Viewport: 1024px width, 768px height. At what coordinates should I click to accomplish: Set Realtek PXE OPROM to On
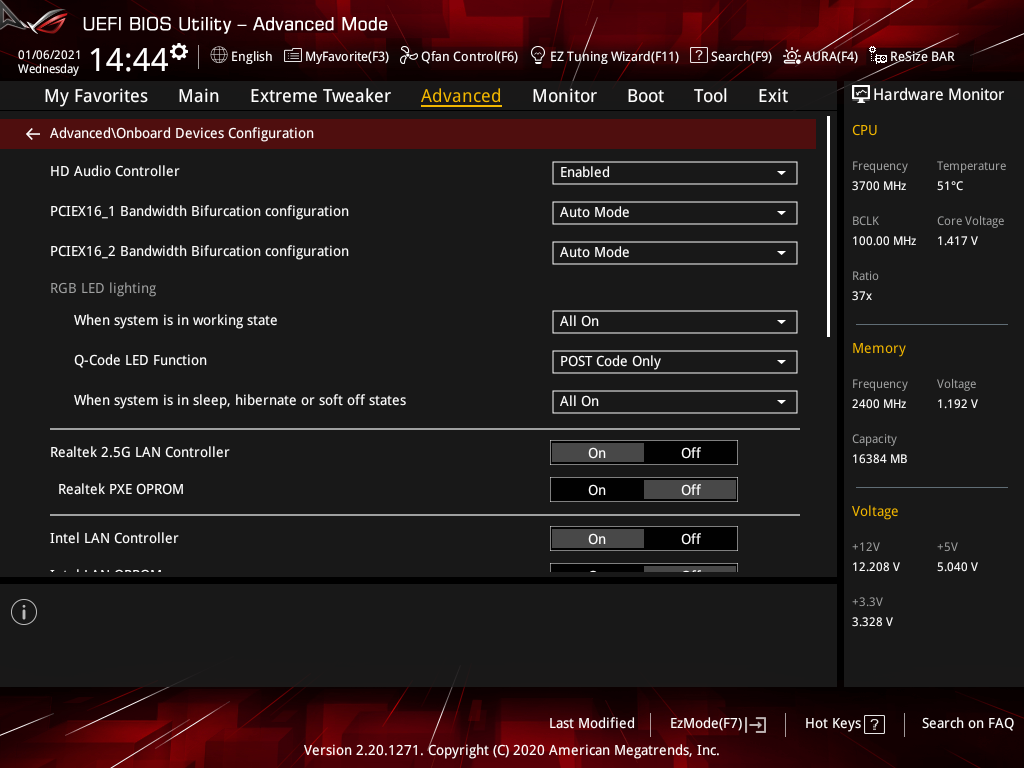click(x=597, y=490)
